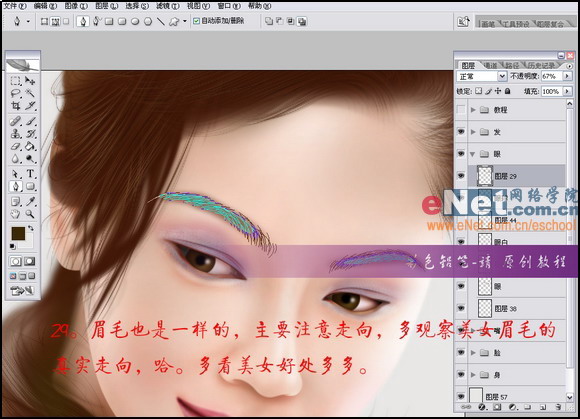This screenshot has width=580, height=419.
Task: Select the Healing Brush tool
Action: pos(16,121)
